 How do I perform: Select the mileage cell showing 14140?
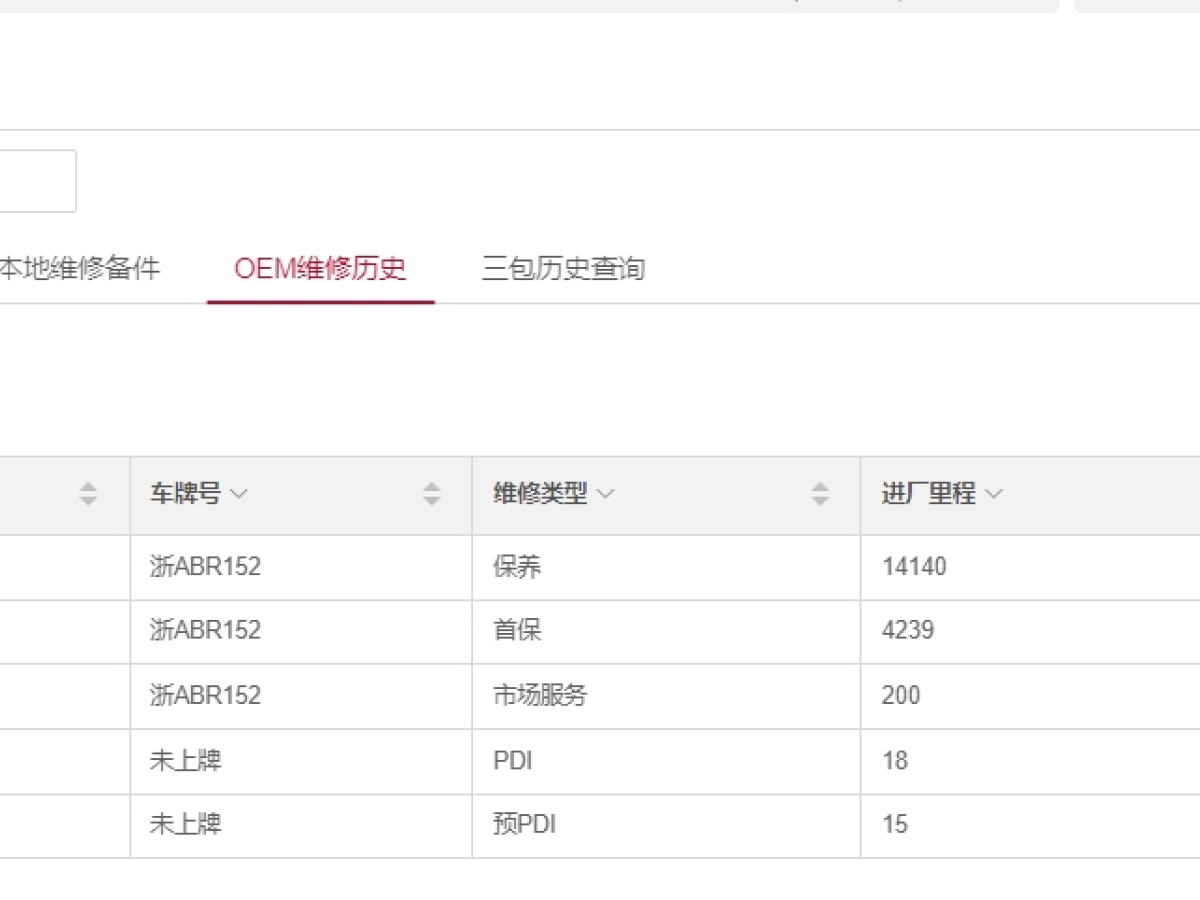[x=914, y=567]
